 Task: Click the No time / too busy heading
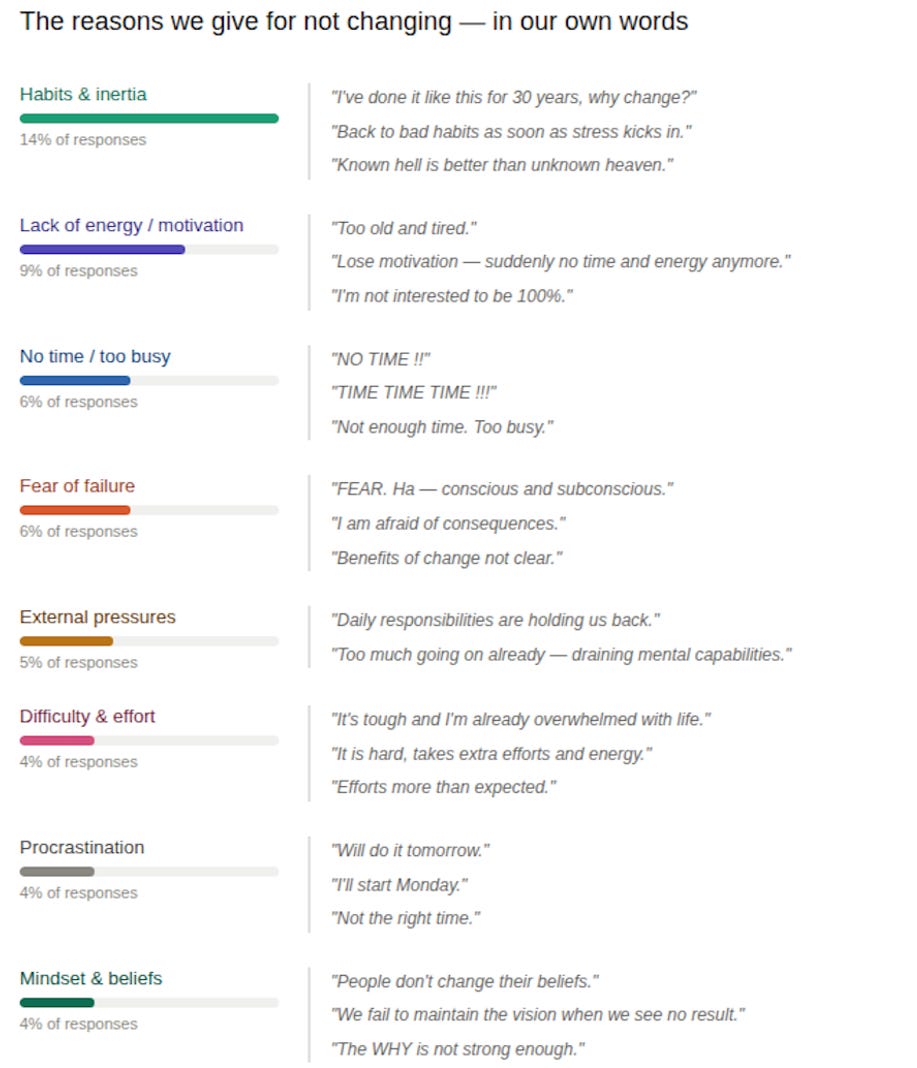pos(95,356)
